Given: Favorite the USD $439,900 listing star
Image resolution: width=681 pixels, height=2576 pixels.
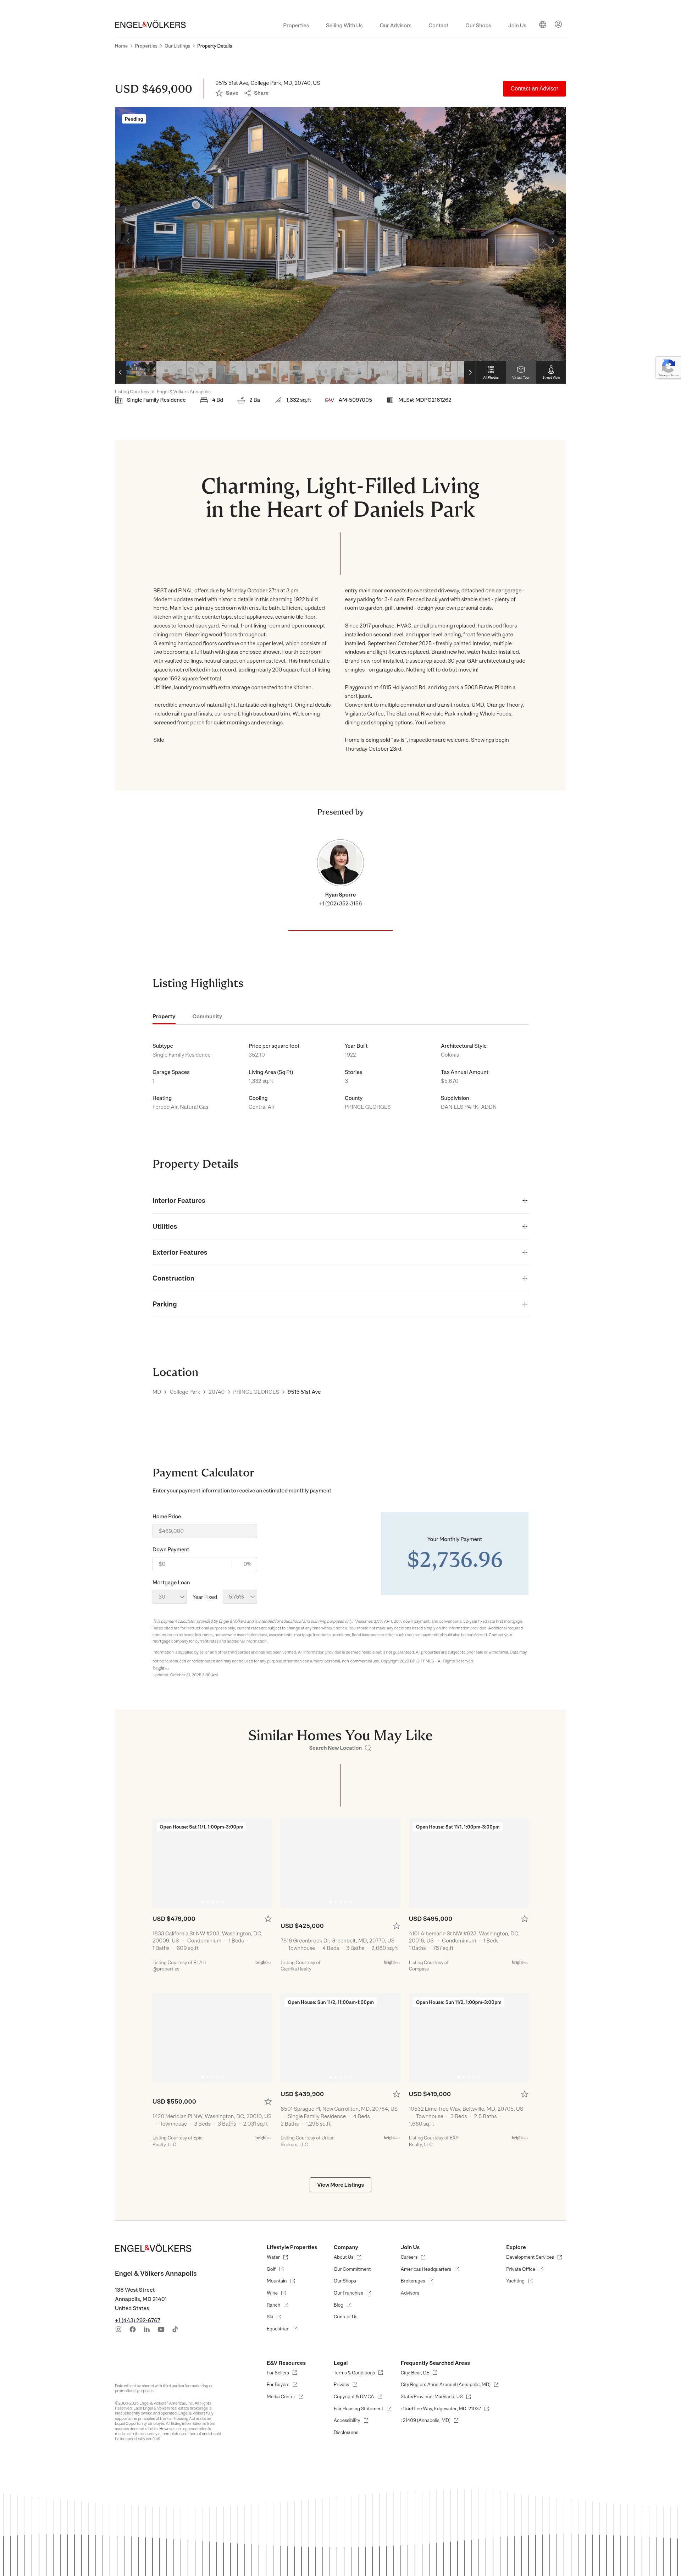Looking at the screenshot, I should pos(396,2094).
